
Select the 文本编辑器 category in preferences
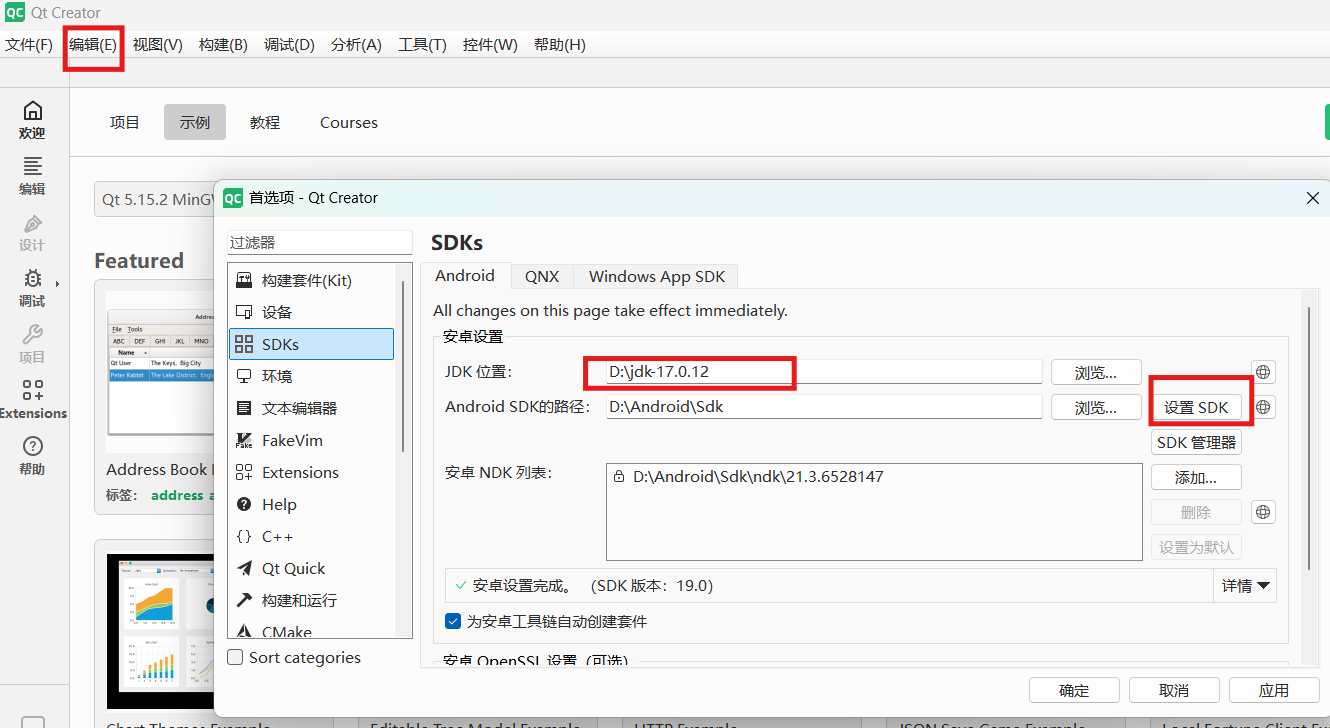(x=311, y=408)
